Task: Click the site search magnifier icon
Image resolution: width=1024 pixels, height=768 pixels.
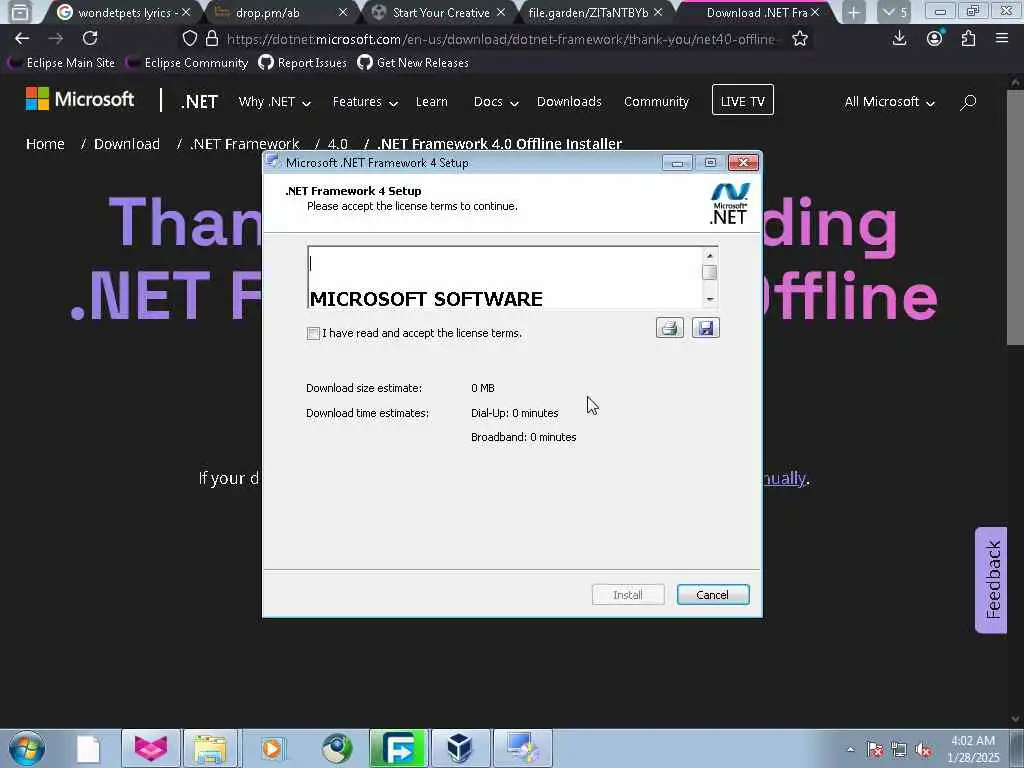Action: (x=968, y=102)
